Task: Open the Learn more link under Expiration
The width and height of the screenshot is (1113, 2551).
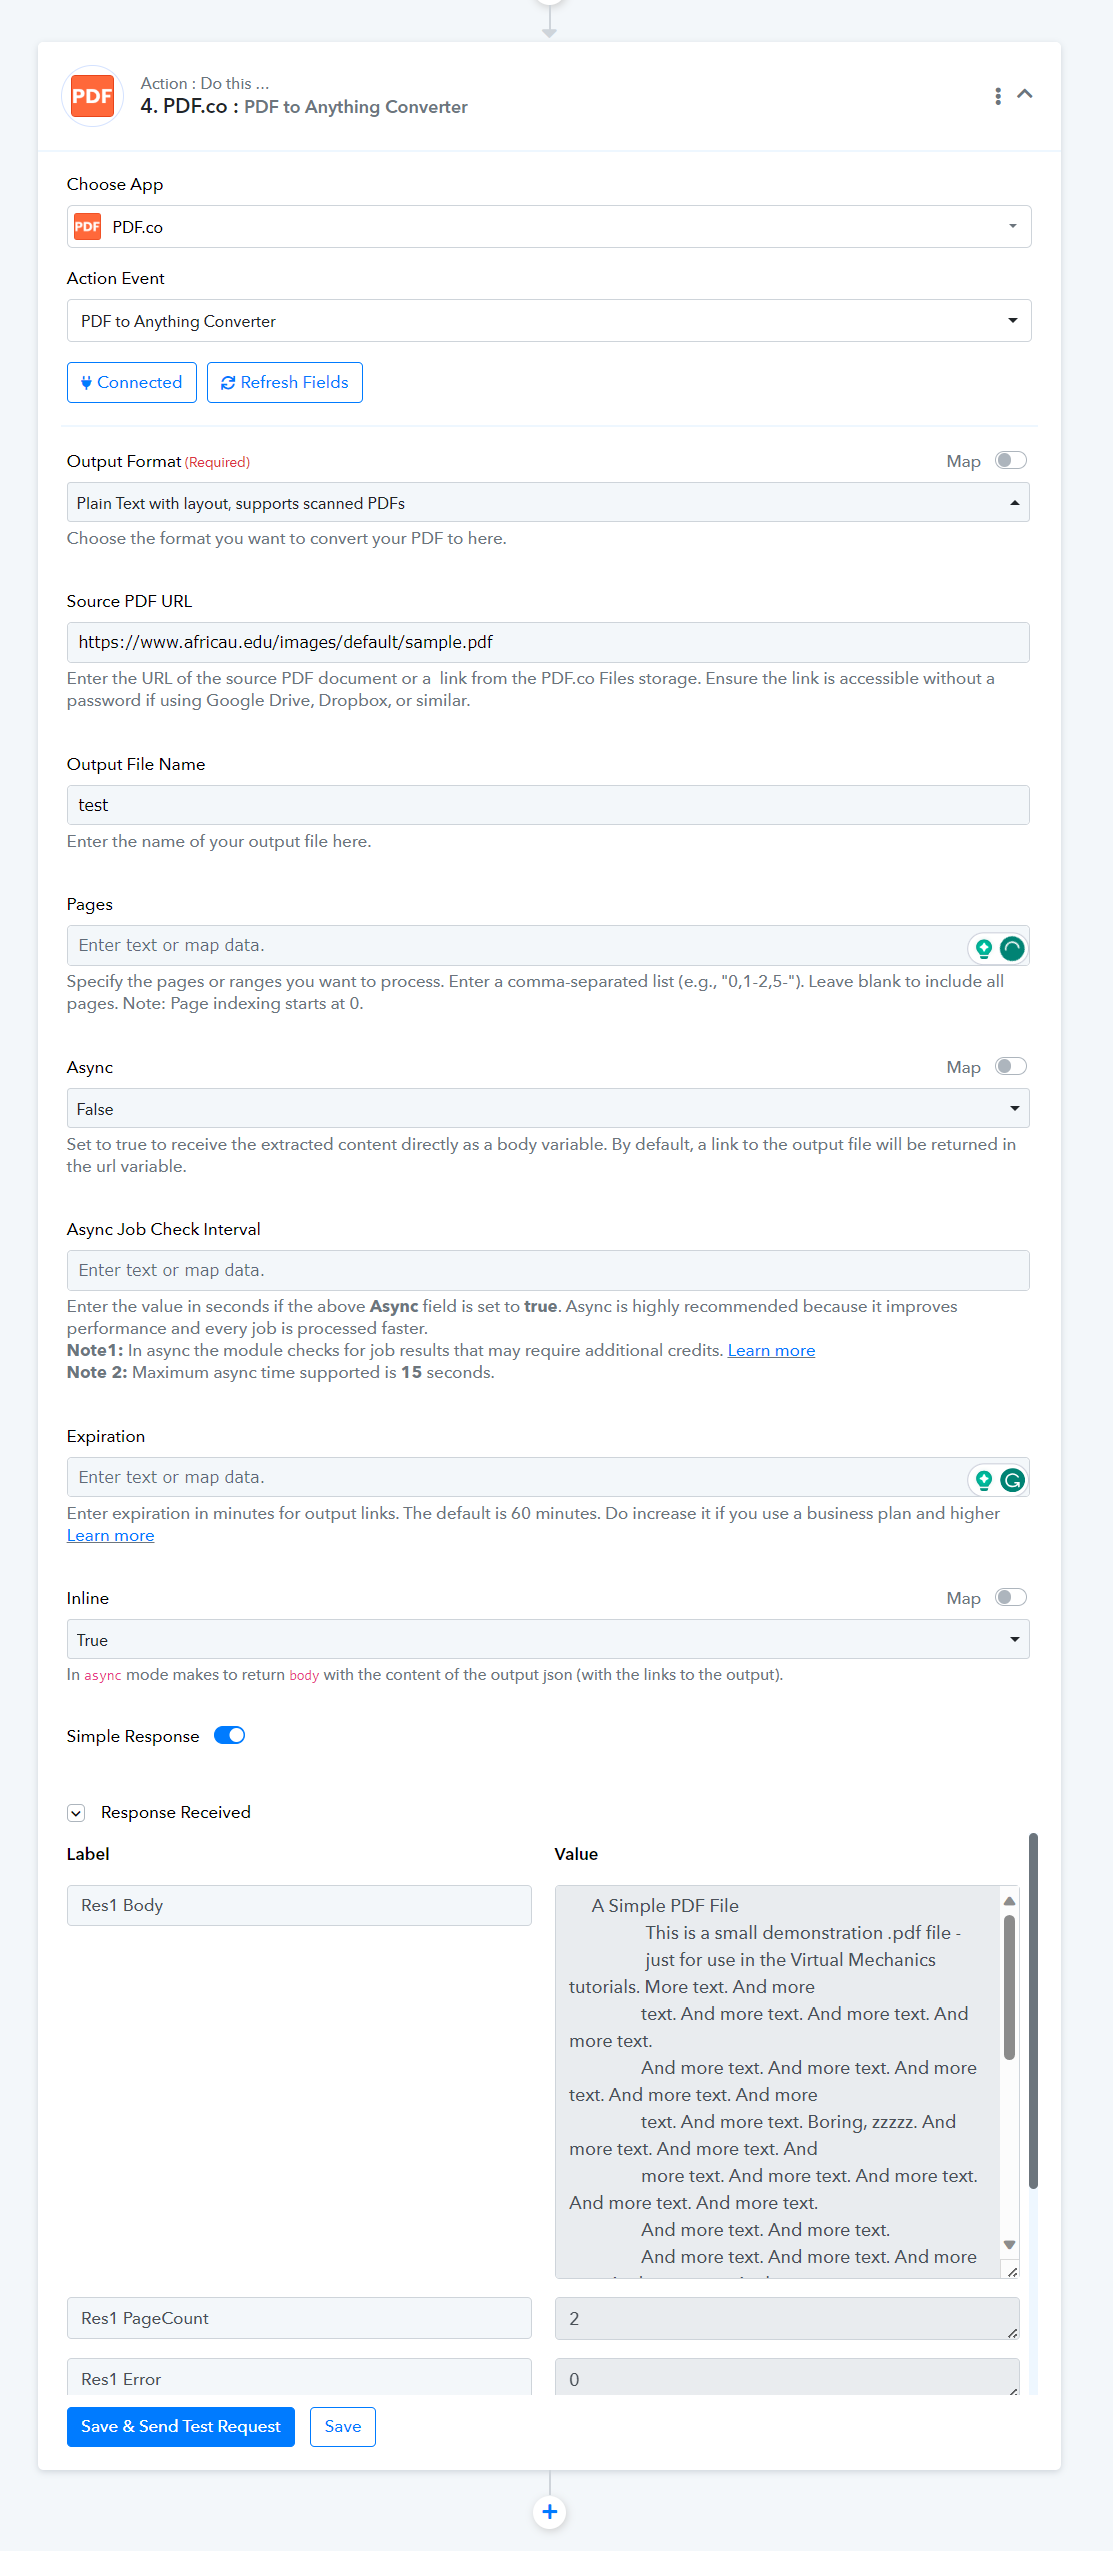Action: coord(110,1535)
